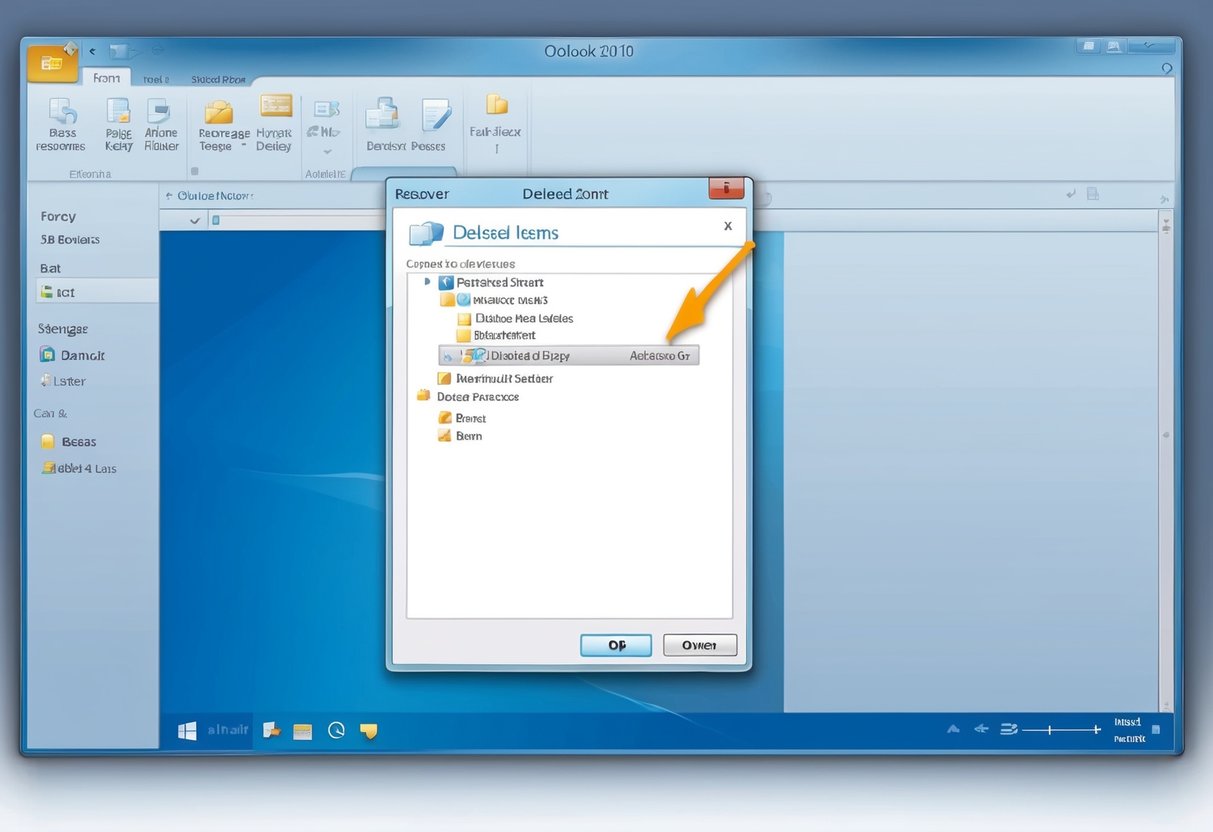Screen dimensions: 1213x832
Task: Switch to the Home ribbon tab
Action: (106, 77)
